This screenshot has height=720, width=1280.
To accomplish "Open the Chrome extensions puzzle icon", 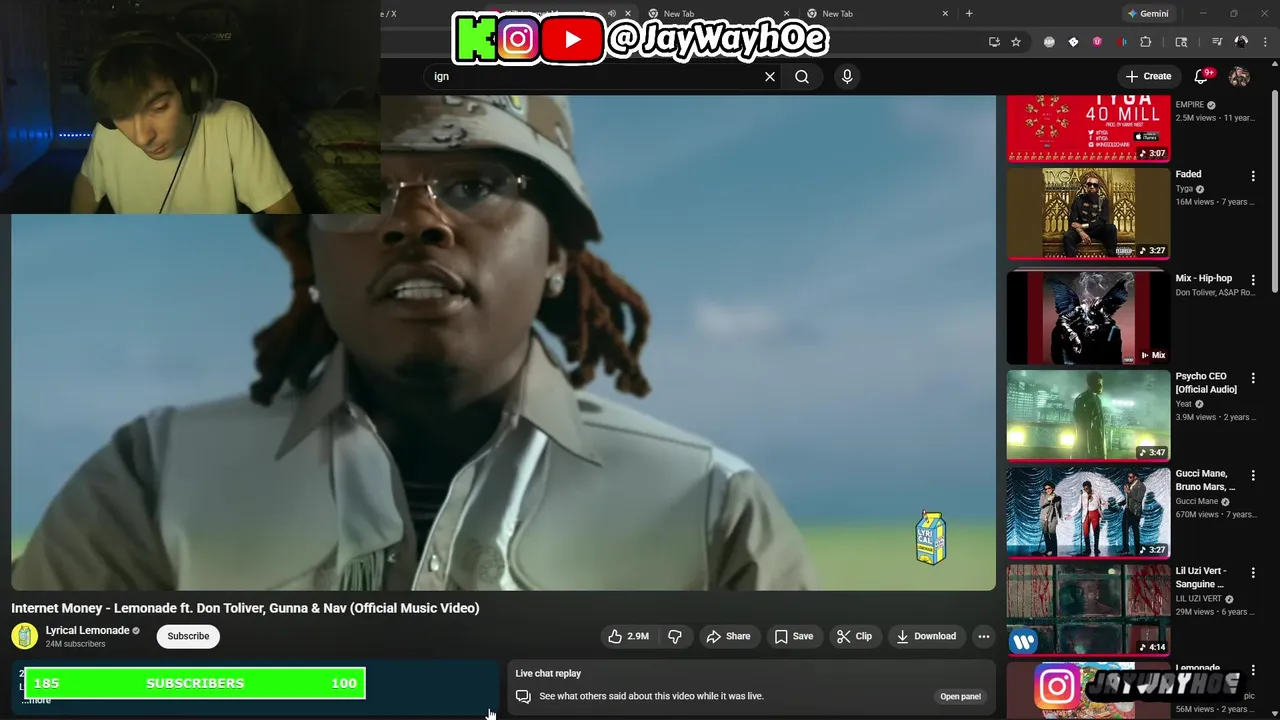I will [x=1146, y=42].
